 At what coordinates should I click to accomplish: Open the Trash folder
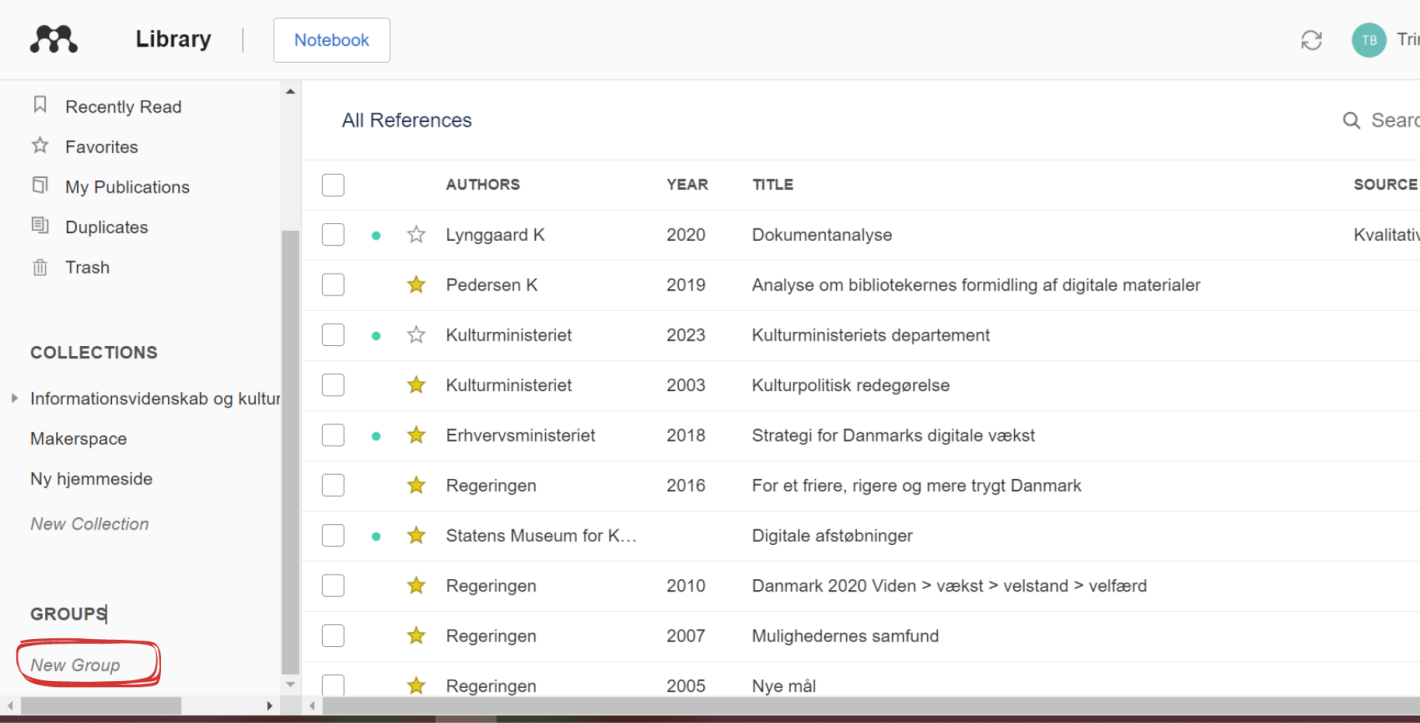(x=87, y=267)
